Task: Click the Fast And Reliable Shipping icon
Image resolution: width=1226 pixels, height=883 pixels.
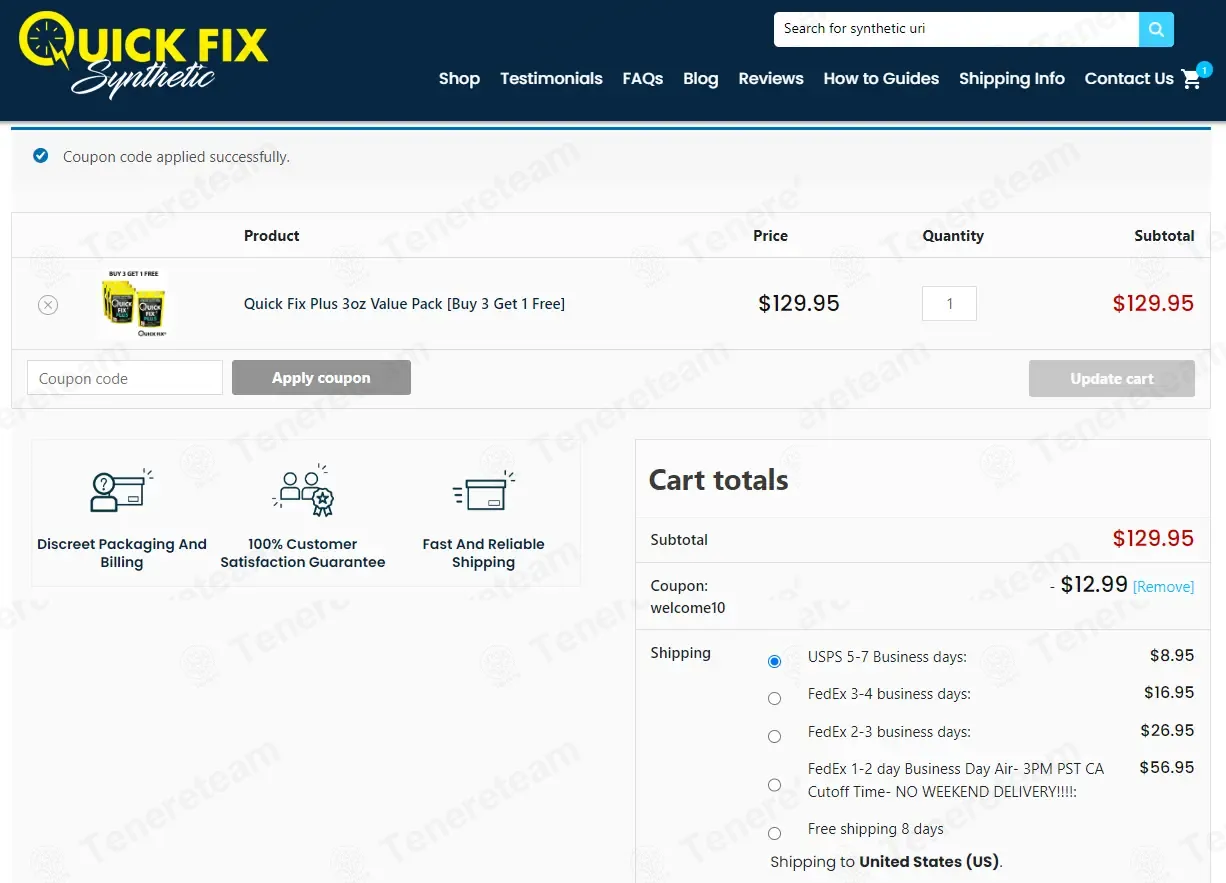Action: 484,490
